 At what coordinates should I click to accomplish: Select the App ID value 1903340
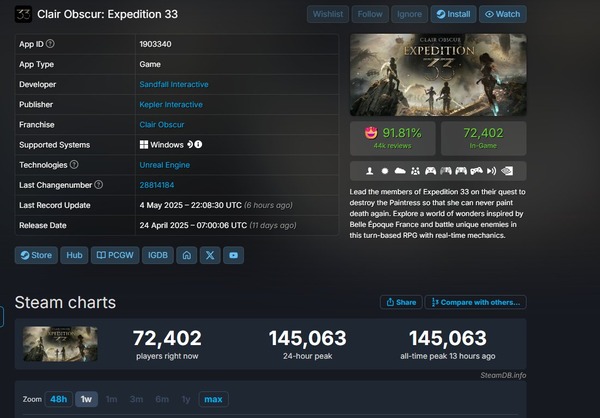click(x=155, y=44)
